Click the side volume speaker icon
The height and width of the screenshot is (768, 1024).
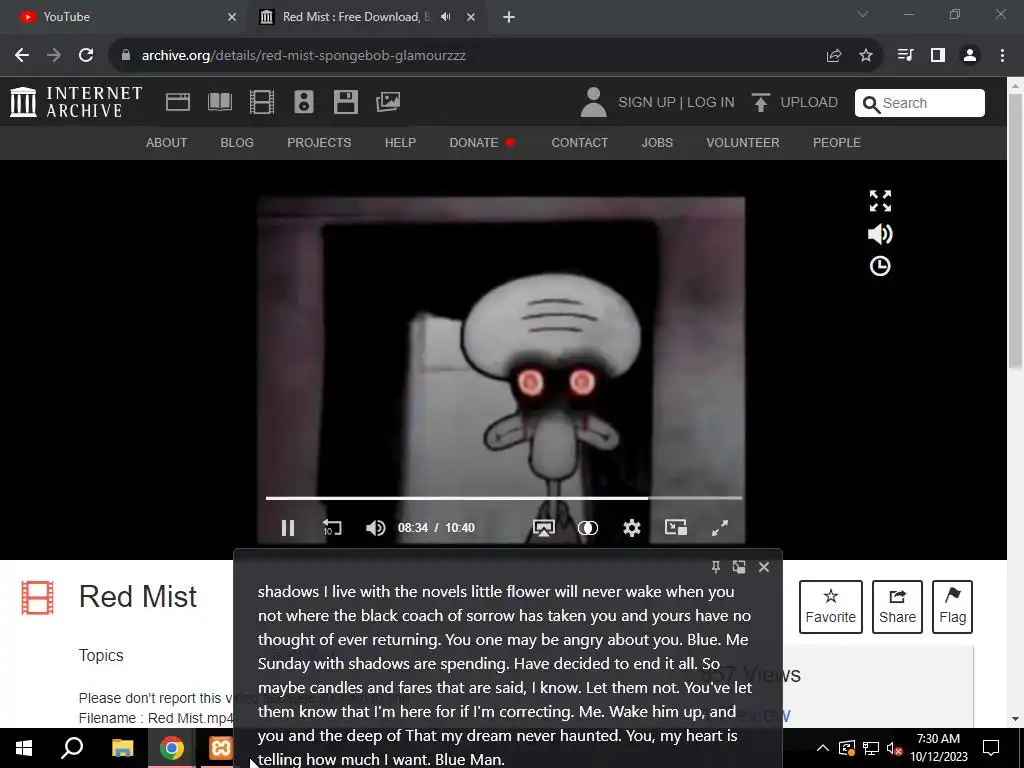coord(880,234)
